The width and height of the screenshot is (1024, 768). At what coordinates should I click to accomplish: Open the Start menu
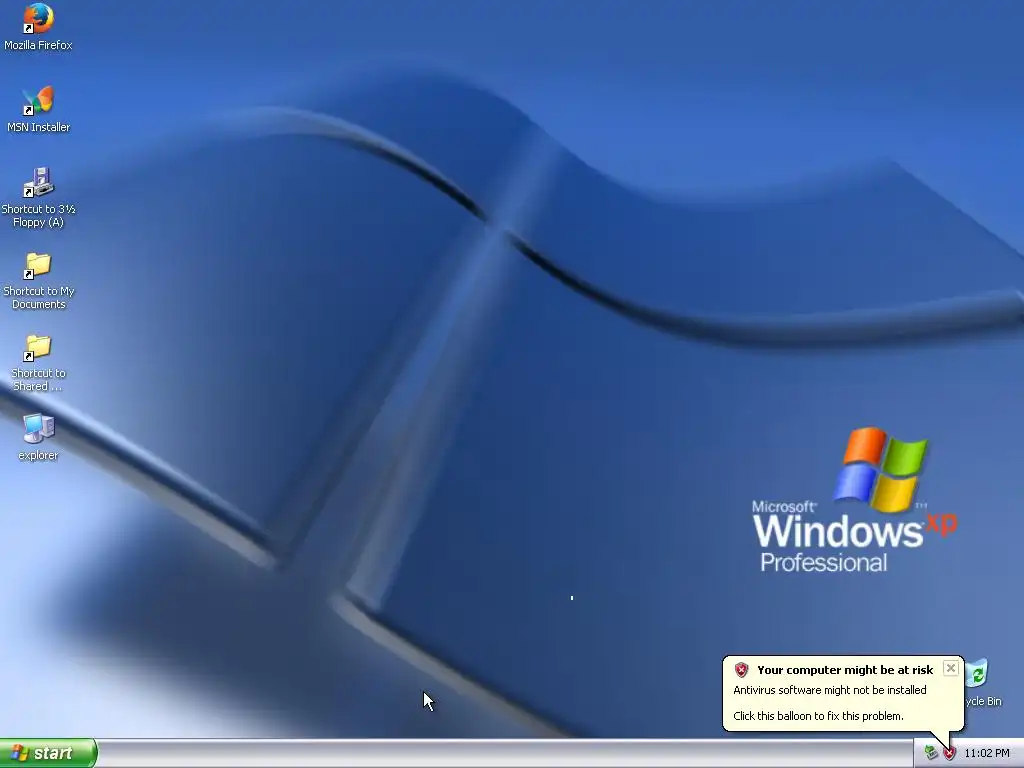pos(48,753)
